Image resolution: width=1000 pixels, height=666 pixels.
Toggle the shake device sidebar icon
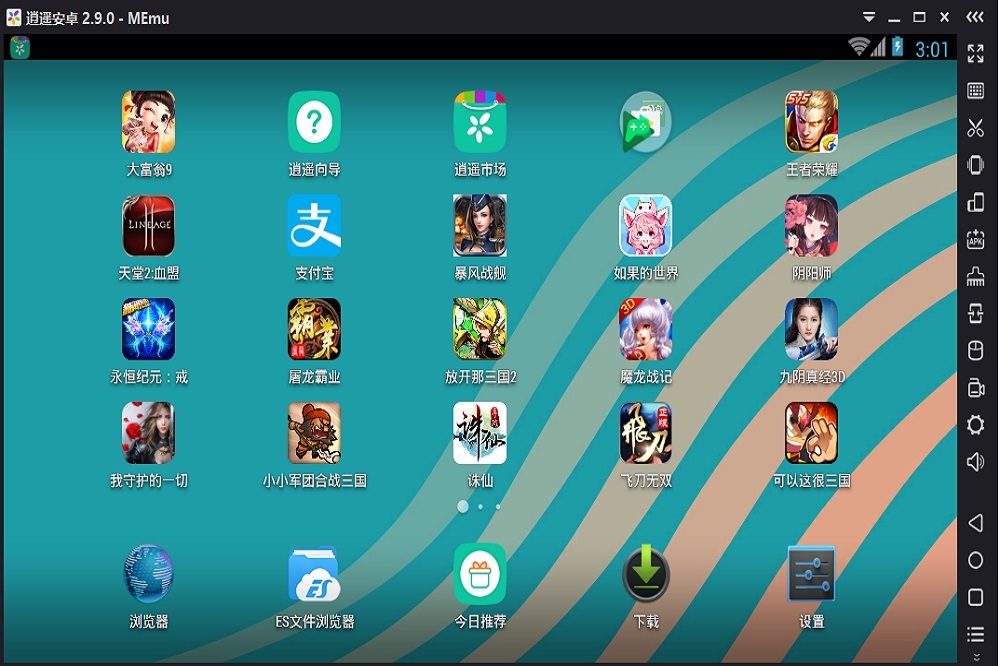coord(975,165)
